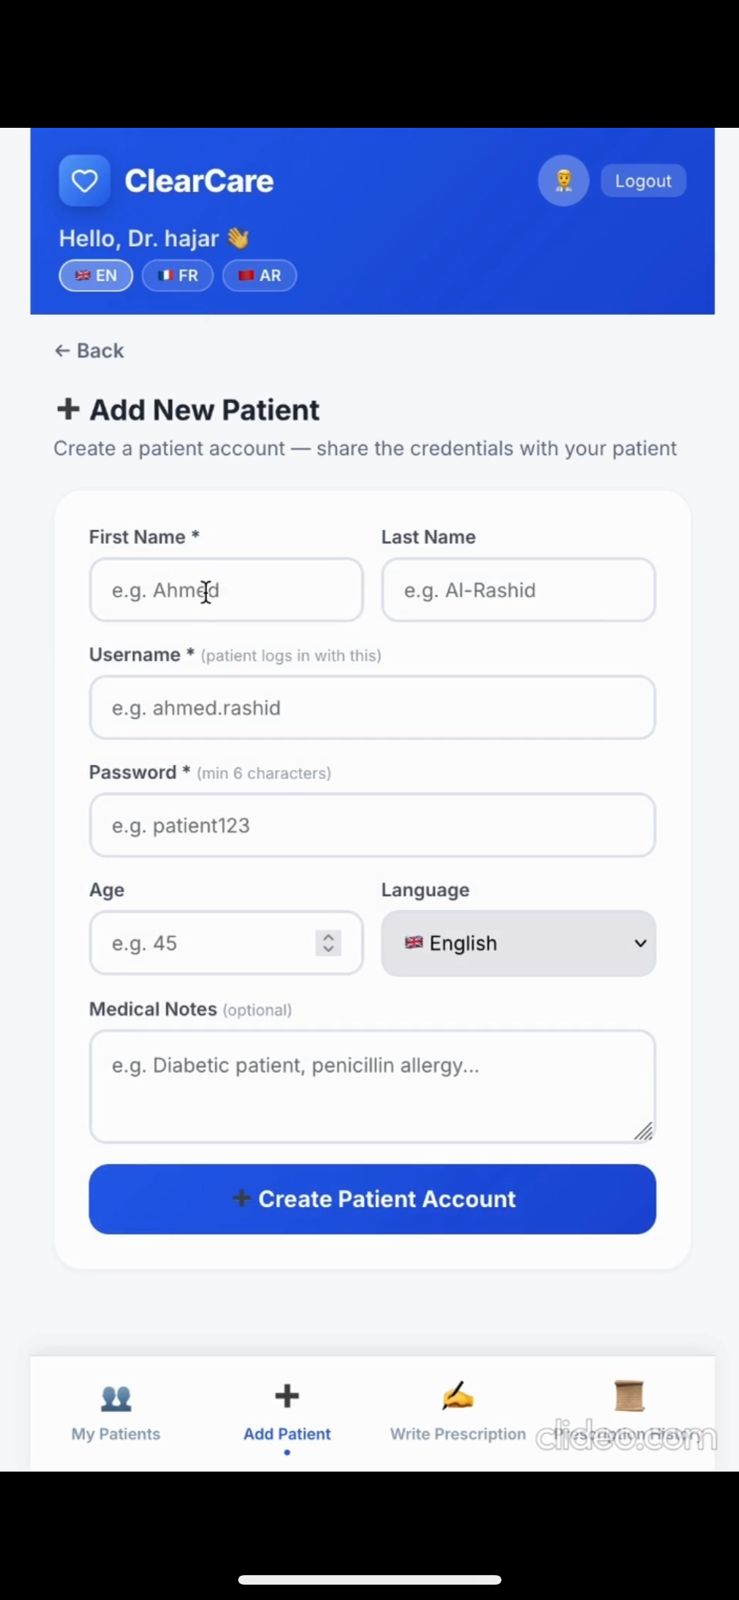This screenshot has height=1600, width=739.
Task: Switch interface language to AR
Action: (x=259, y=275)
